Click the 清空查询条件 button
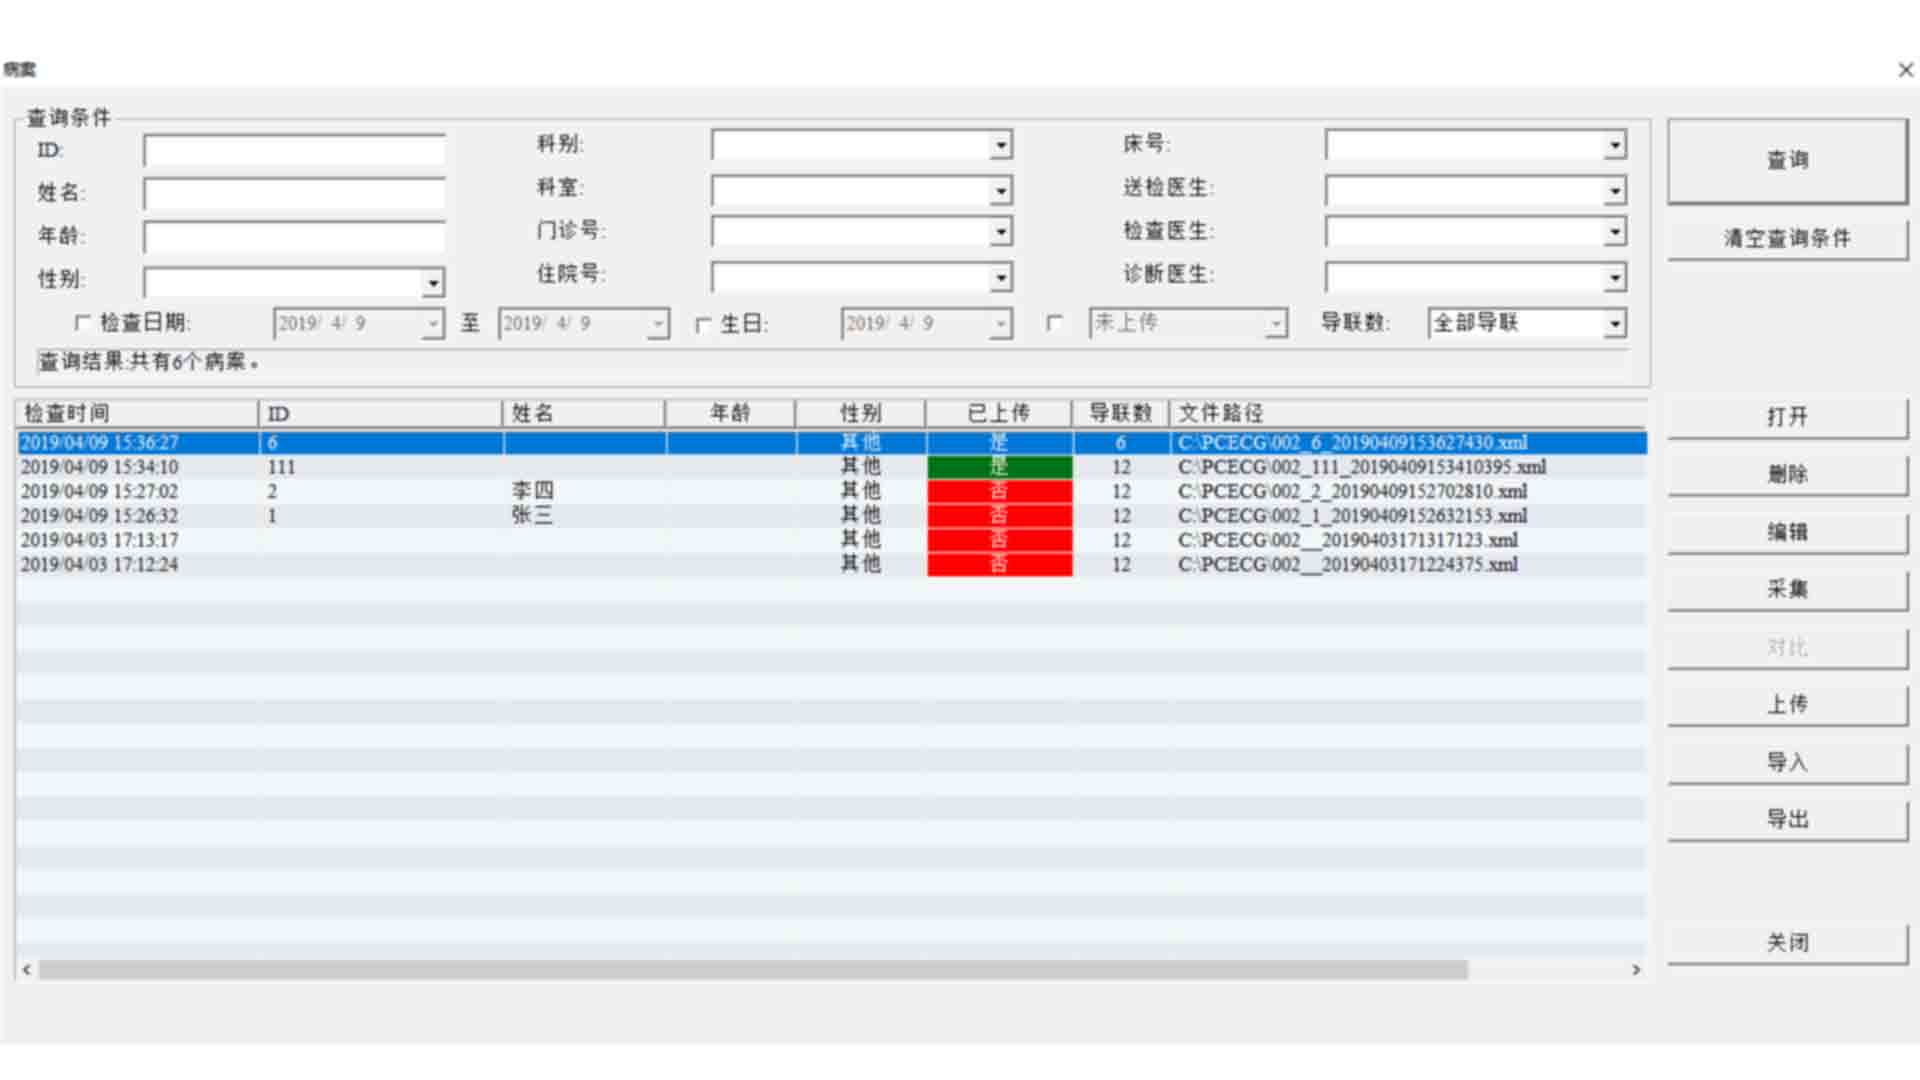The width and height of the screenshot is (1920, 1080). click(x=1787, y=239)
